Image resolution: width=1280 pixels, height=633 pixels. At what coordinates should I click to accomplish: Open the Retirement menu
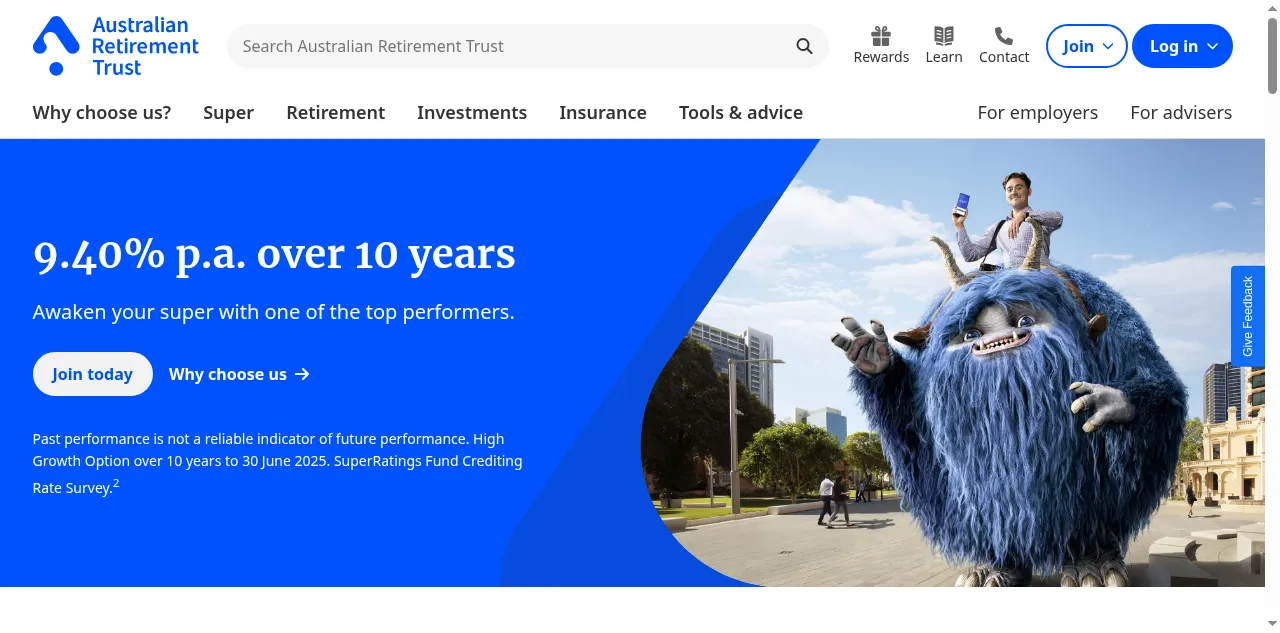(335, 113)
